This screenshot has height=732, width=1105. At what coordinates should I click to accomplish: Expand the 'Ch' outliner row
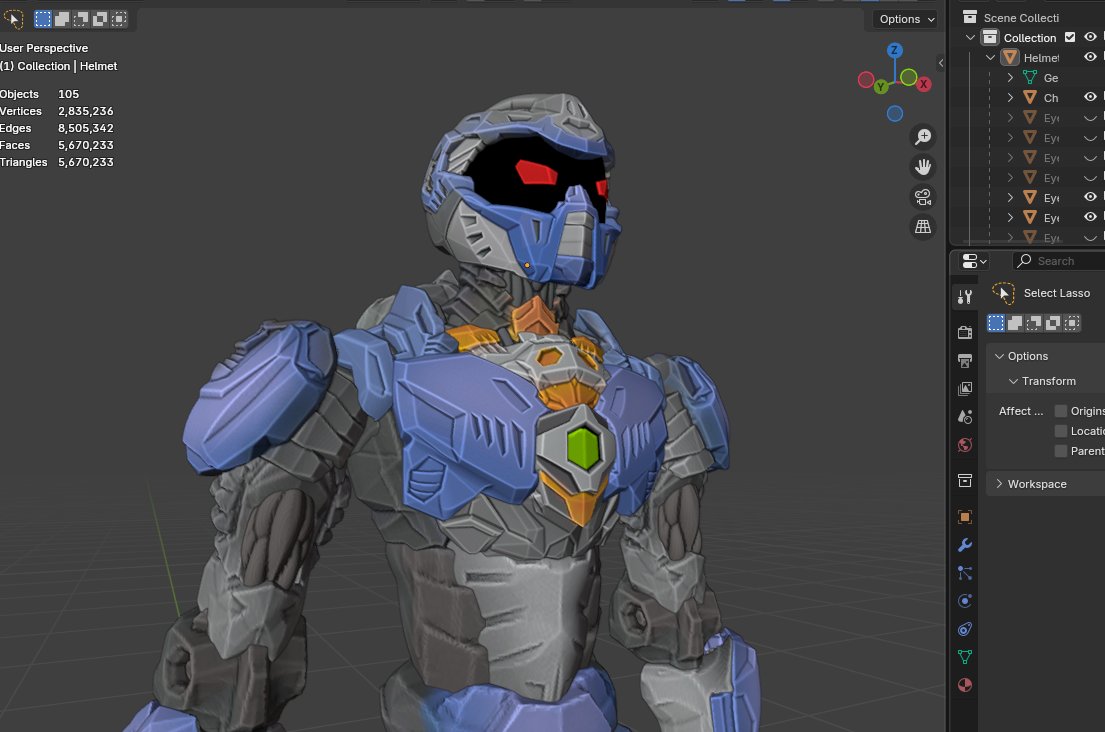pos(1010,97)
